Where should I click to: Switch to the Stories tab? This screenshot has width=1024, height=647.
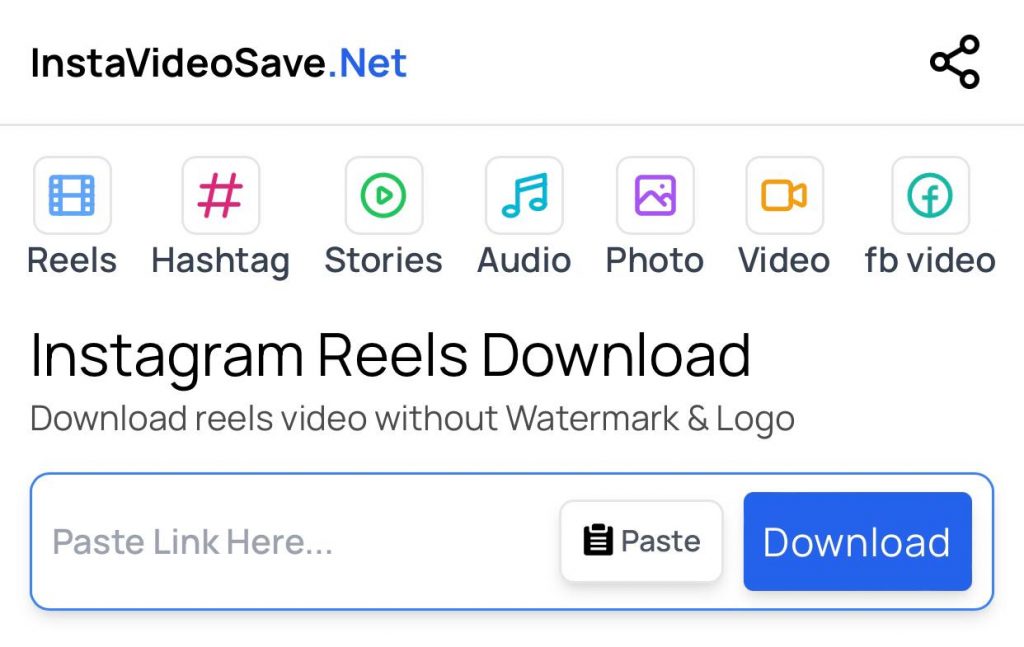coord(383,261)
